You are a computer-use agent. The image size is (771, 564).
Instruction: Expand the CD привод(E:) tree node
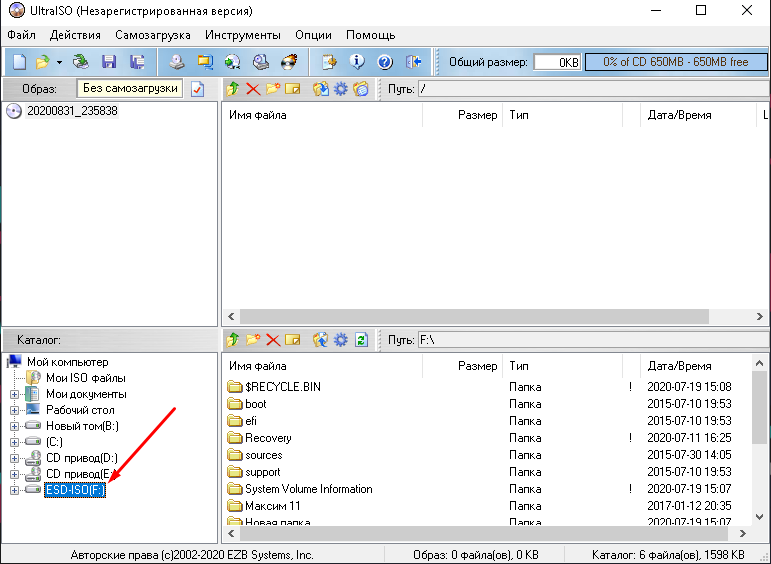[14, 475]
